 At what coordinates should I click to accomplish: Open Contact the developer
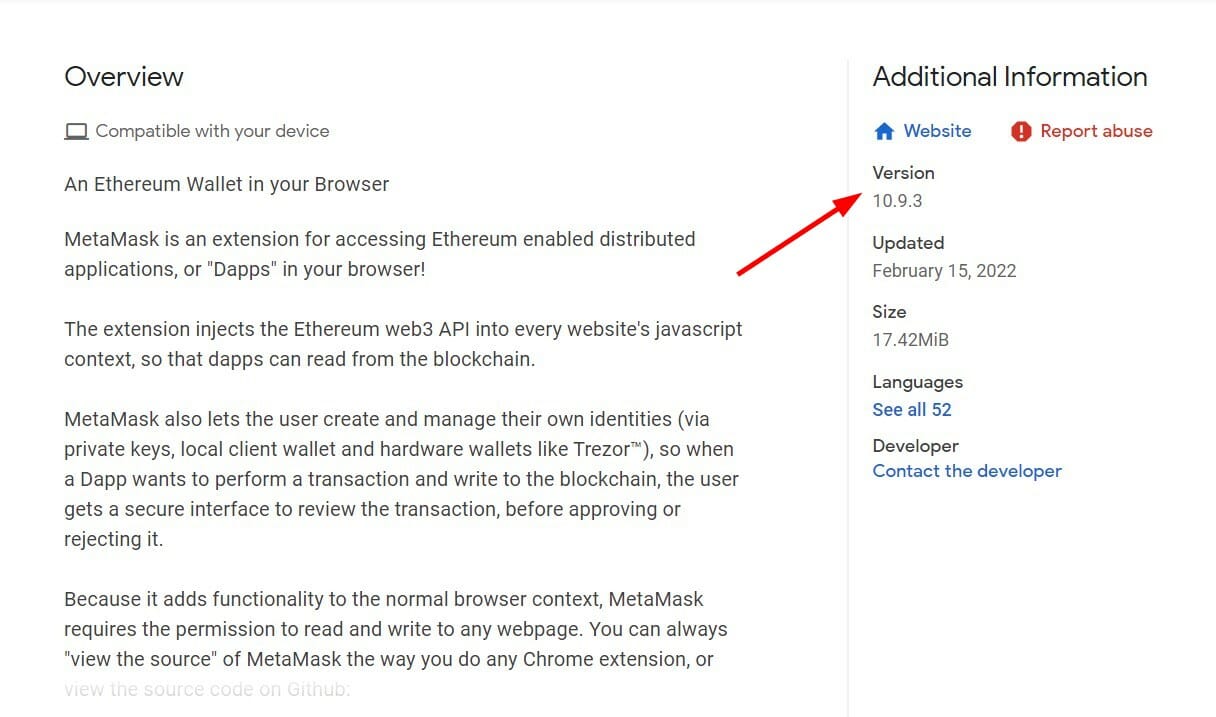pyautogui.click(x=966, y=470)
